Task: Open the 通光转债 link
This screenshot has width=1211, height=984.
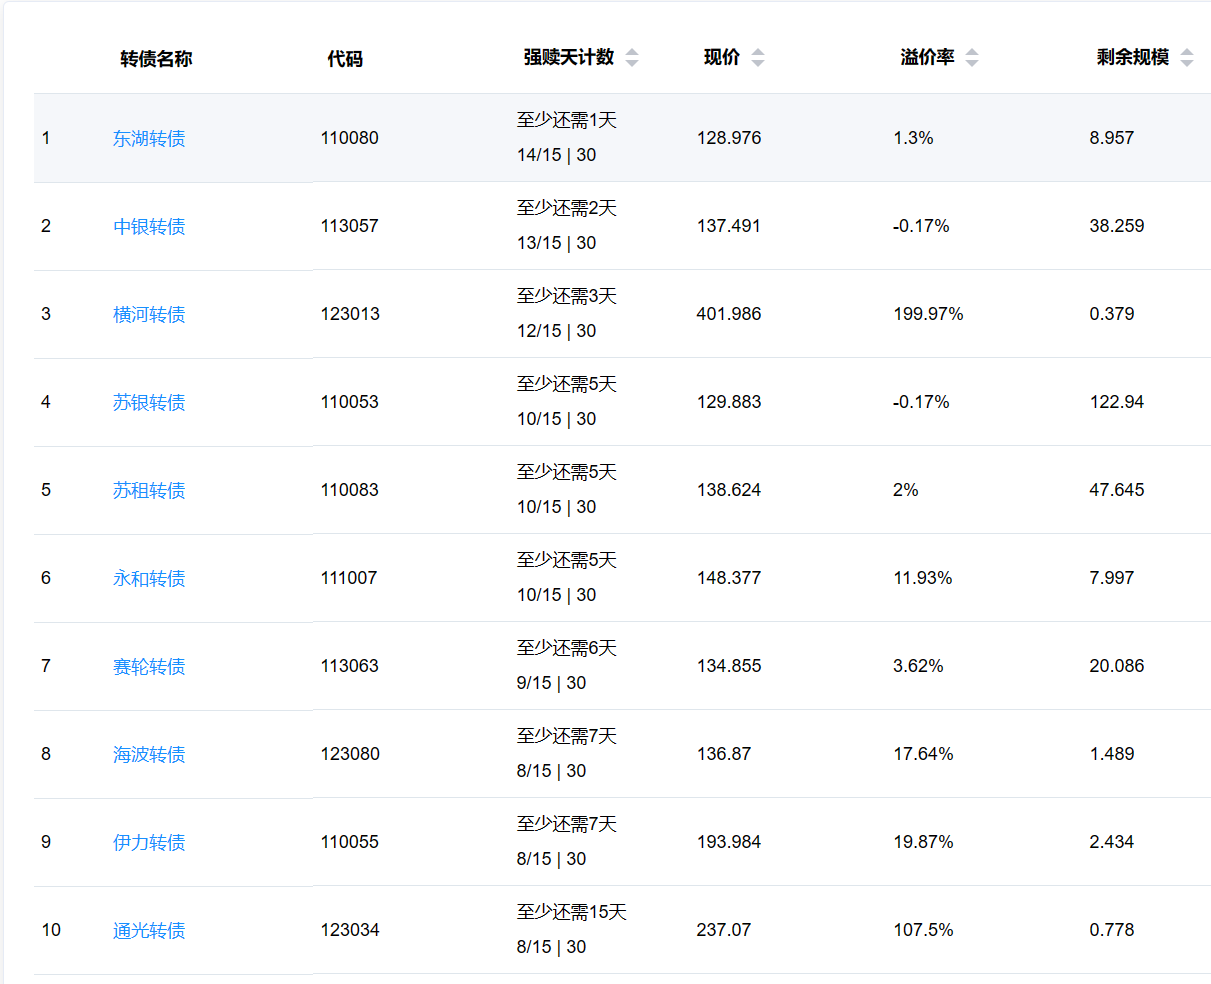Action: pos(149,931)
